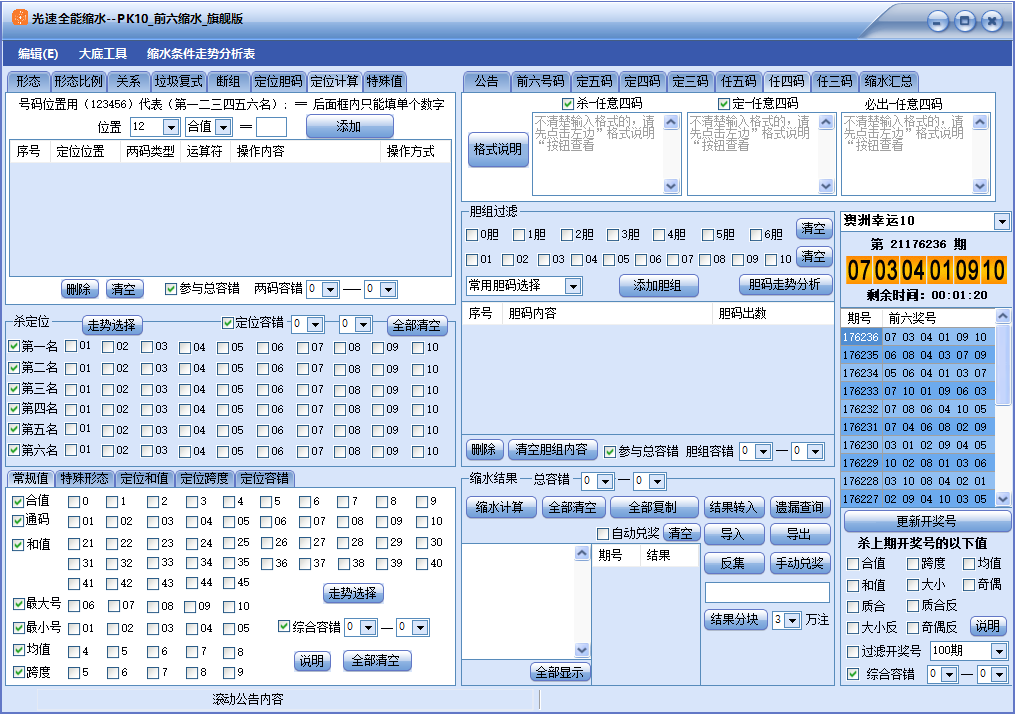This screenshot has height=715, width=1015.
Task: Toggle the 过滤开奖号 checkbox
Action: 853,651
